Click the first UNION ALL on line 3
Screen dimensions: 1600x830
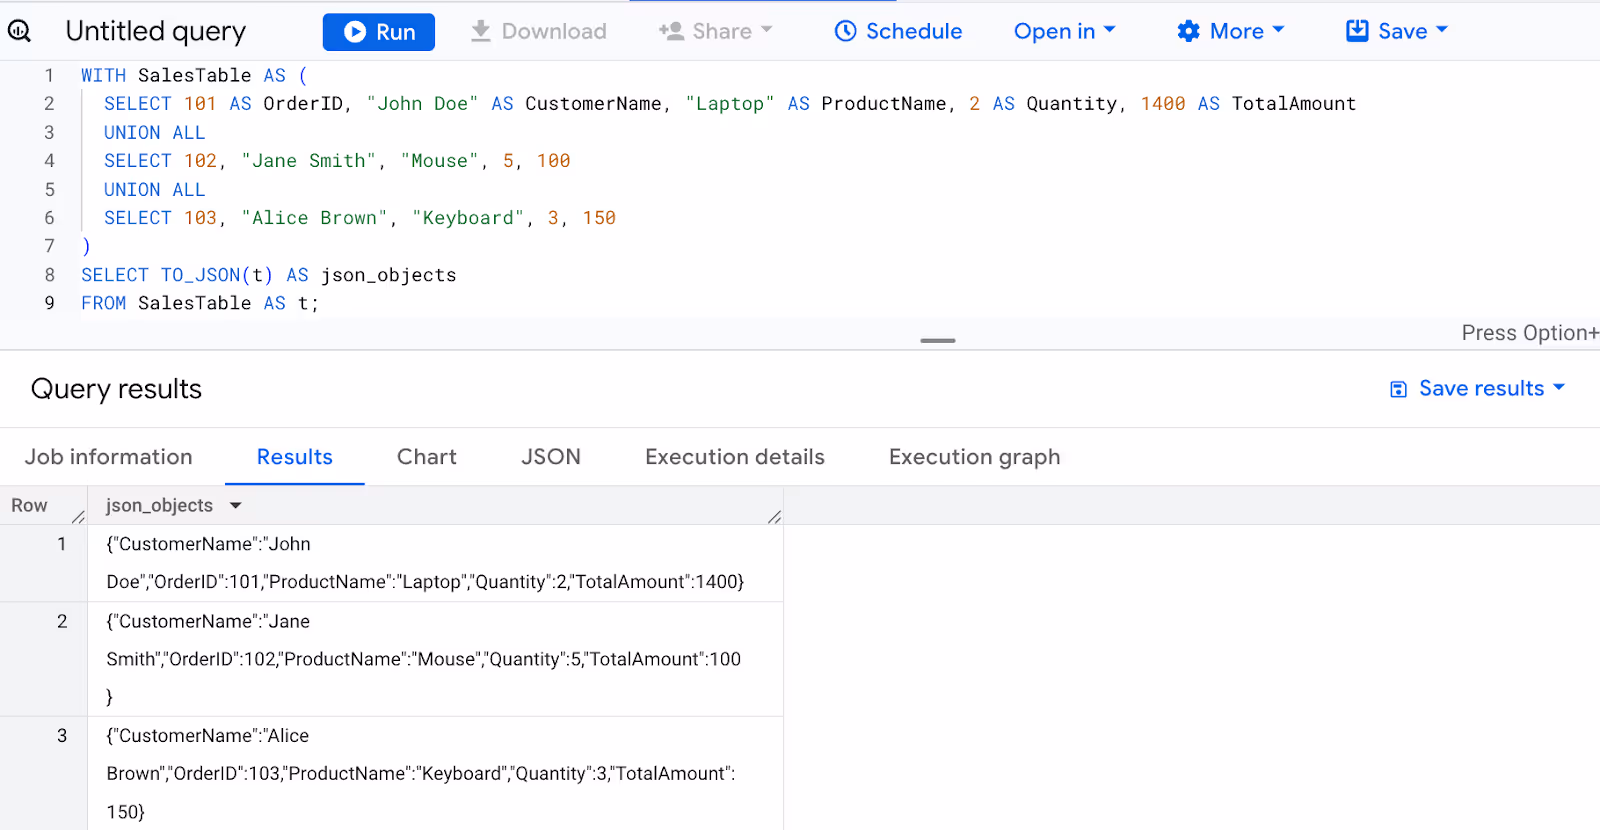(x=154, y=132)
